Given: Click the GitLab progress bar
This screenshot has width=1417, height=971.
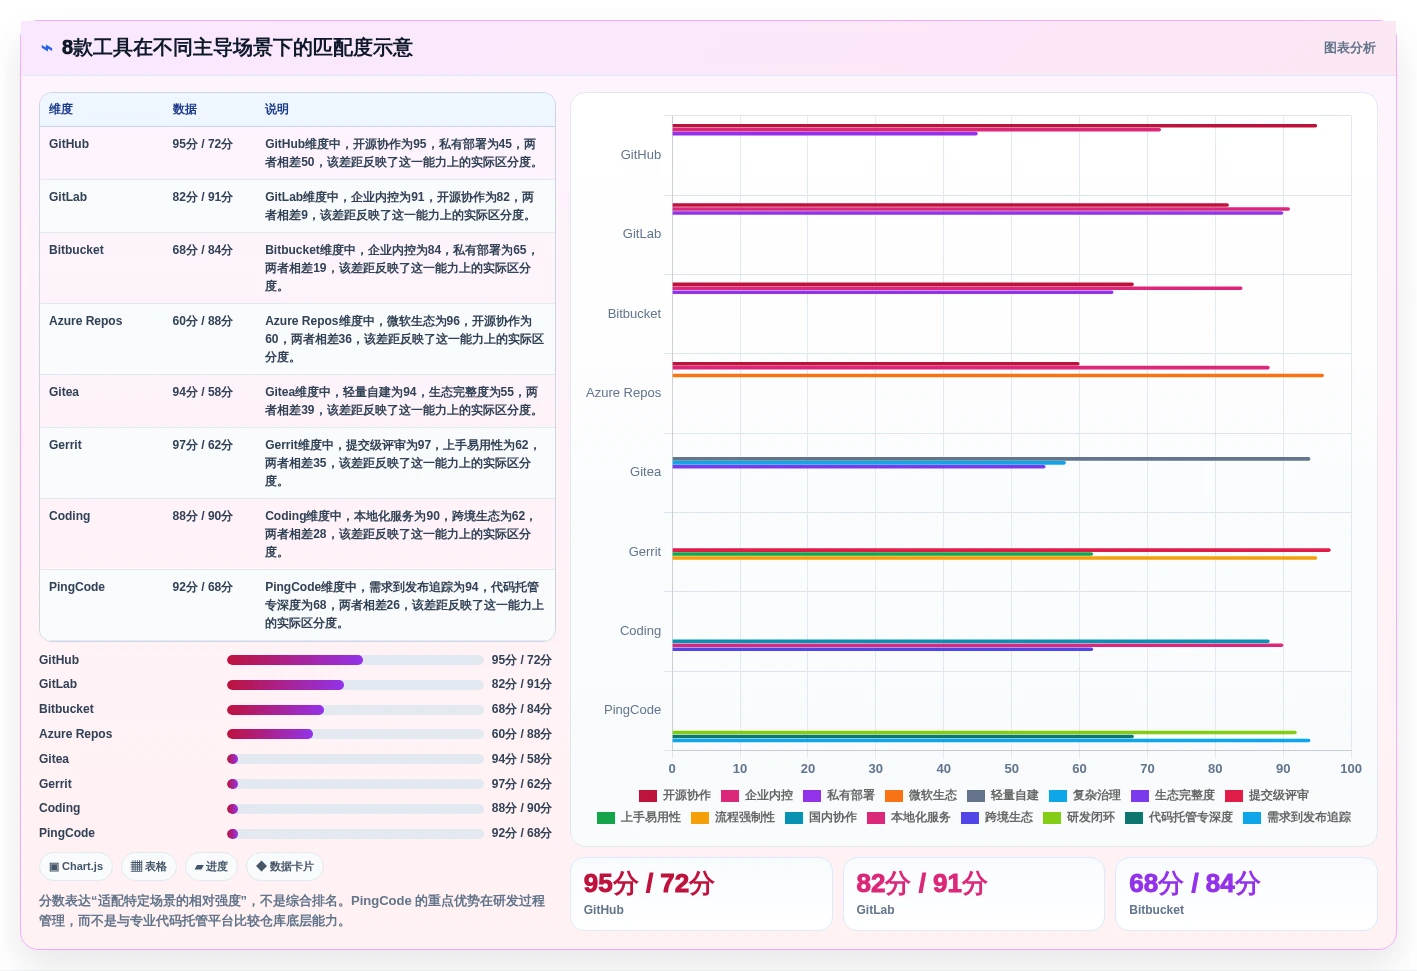Looking at the screenshot, I should pos(355,685).
